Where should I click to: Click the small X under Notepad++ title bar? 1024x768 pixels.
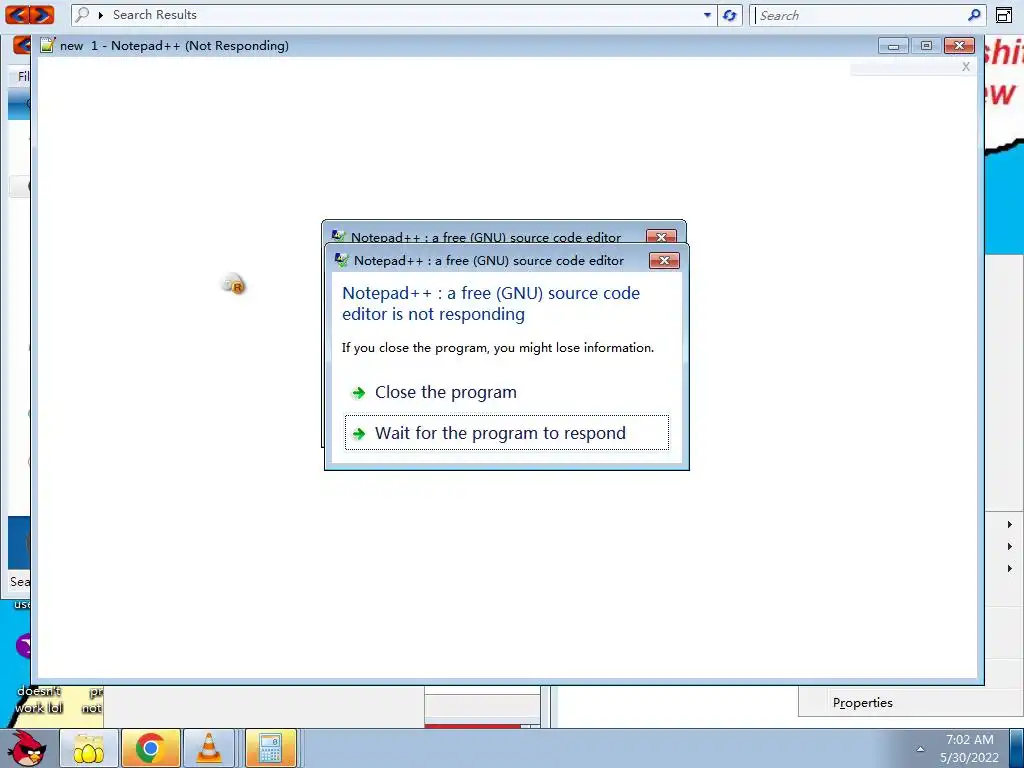tap(966, 67)
